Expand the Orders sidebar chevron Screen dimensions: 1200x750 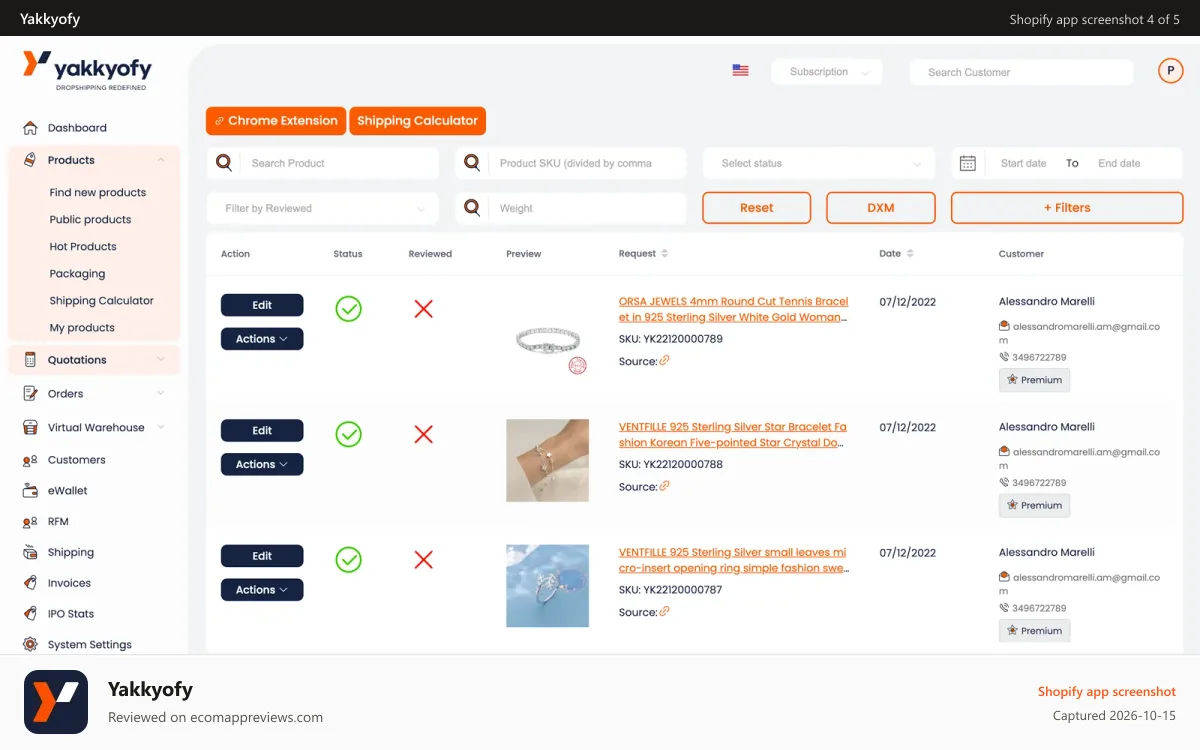coord(161,394)
